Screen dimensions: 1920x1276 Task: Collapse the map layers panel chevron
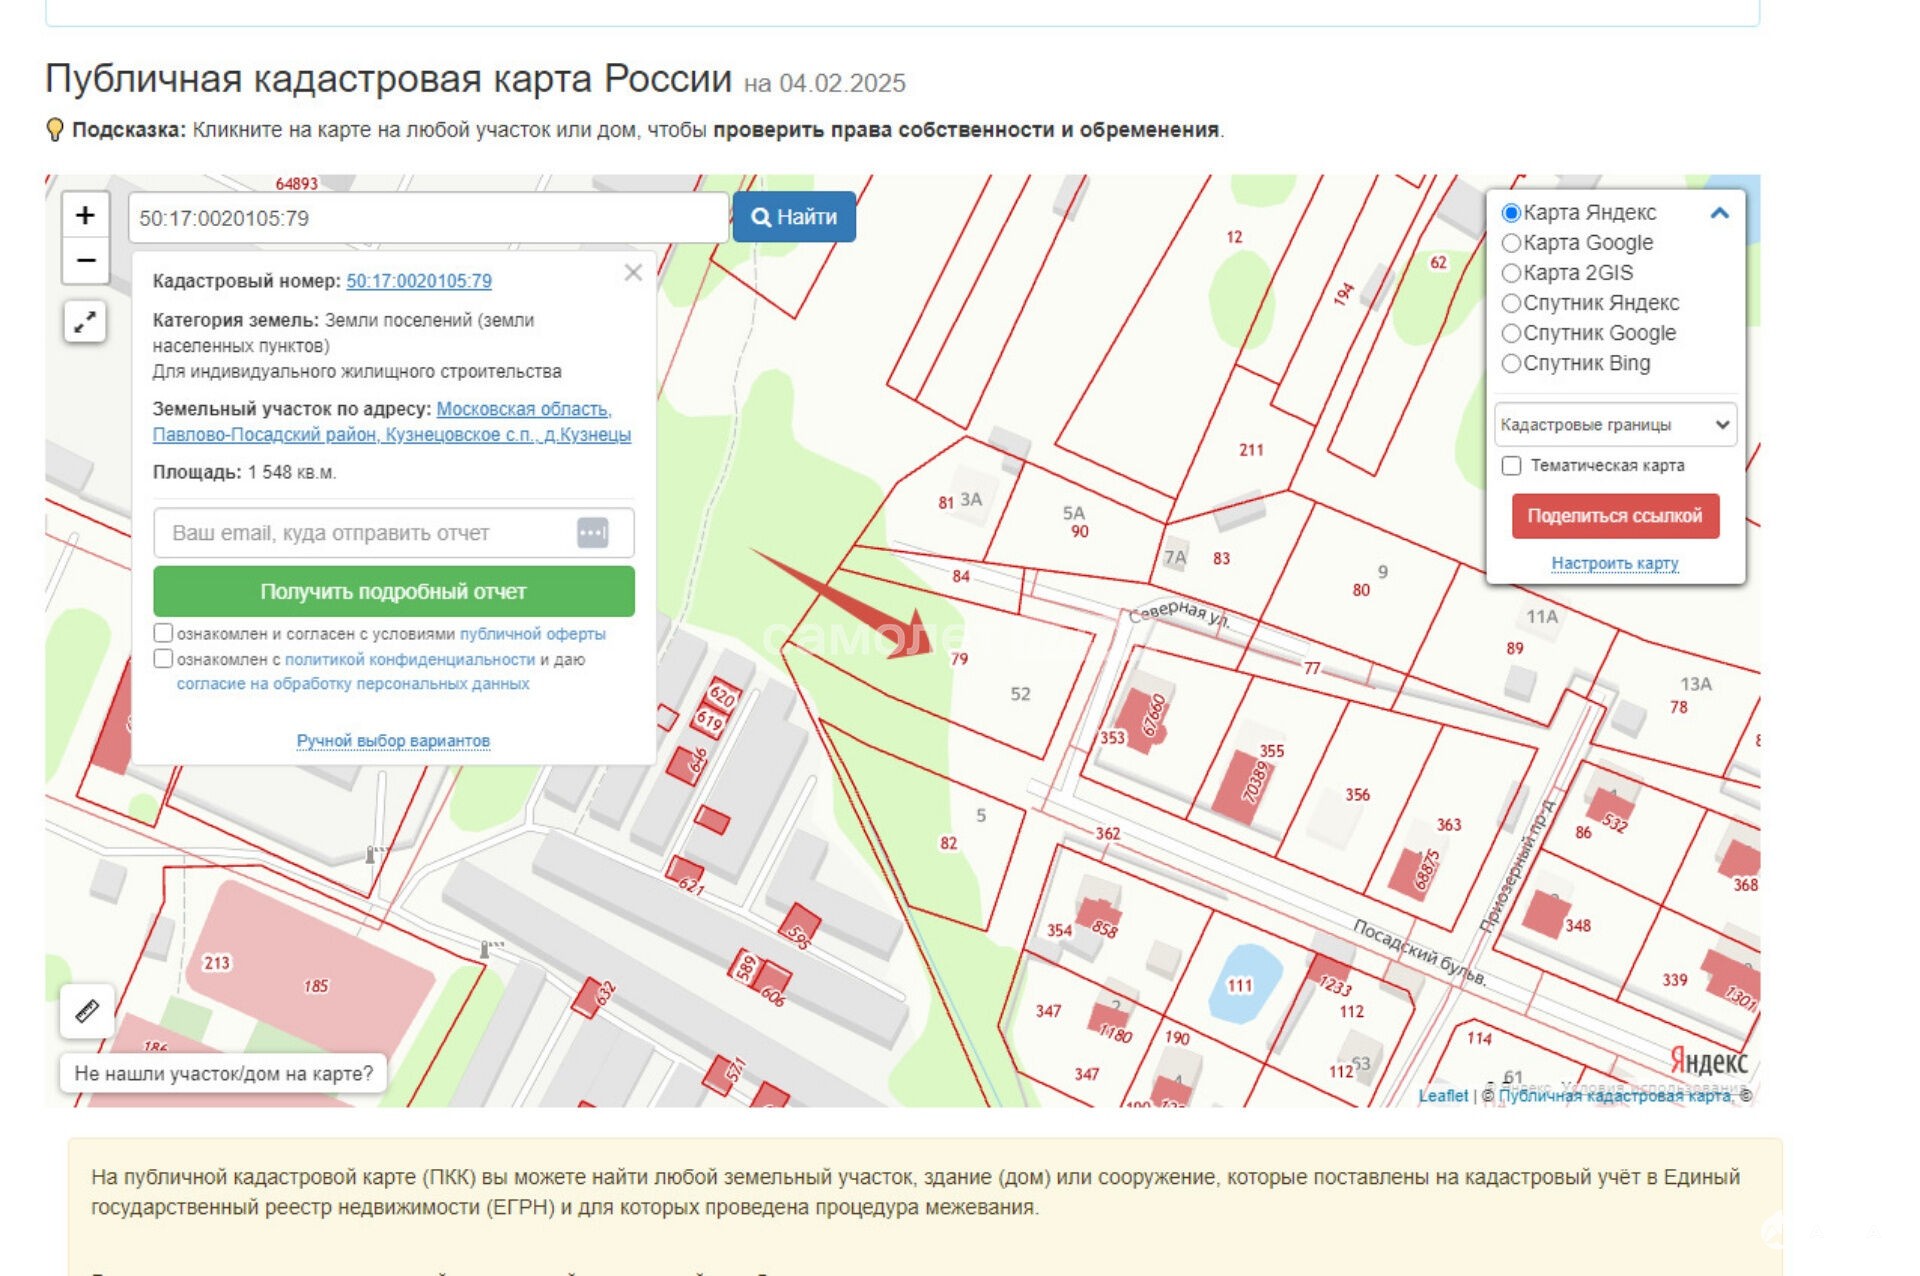click(1719, 213)
